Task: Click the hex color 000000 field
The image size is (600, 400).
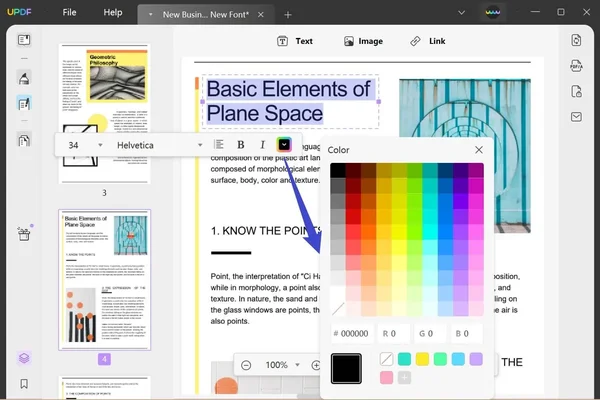Action: pyautogui.click(x=352, y=333)
